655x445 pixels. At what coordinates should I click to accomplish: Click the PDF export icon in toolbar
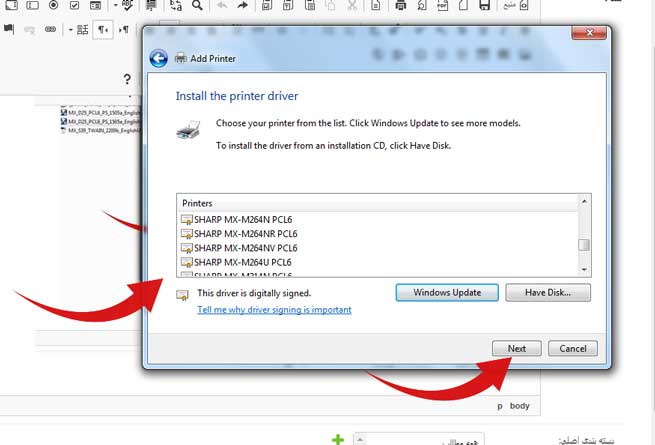[443, 5]
